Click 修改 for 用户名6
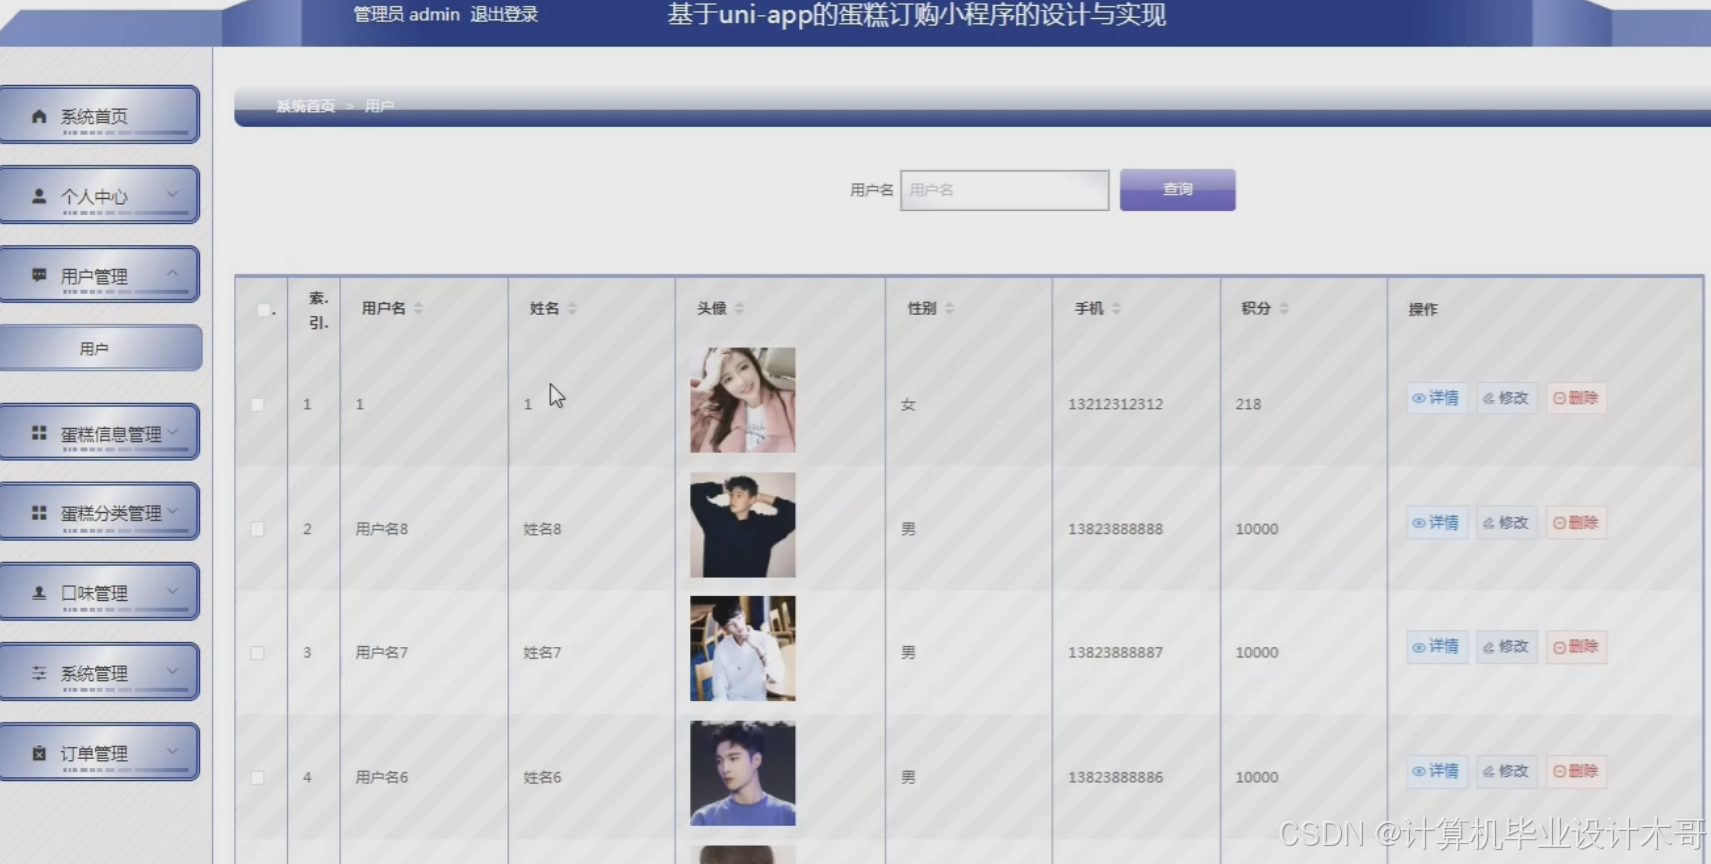This screenshot has height=864, width=1711. point(1506,771)
